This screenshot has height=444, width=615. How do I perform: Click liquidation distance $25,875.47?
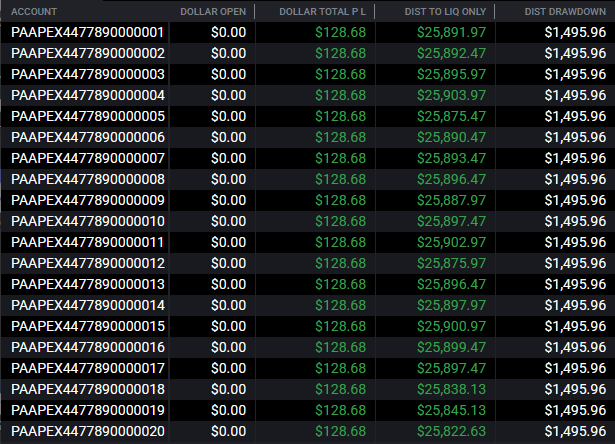(x=451, y=116)
